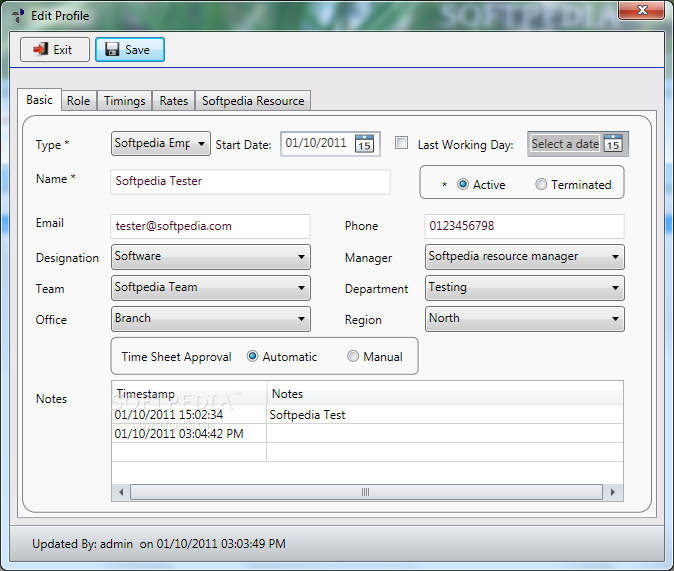The width and height of the screenshot is (674, 571).
Task: Open the Team dropdown showing Softpedia Team
Action: (211, 288)
